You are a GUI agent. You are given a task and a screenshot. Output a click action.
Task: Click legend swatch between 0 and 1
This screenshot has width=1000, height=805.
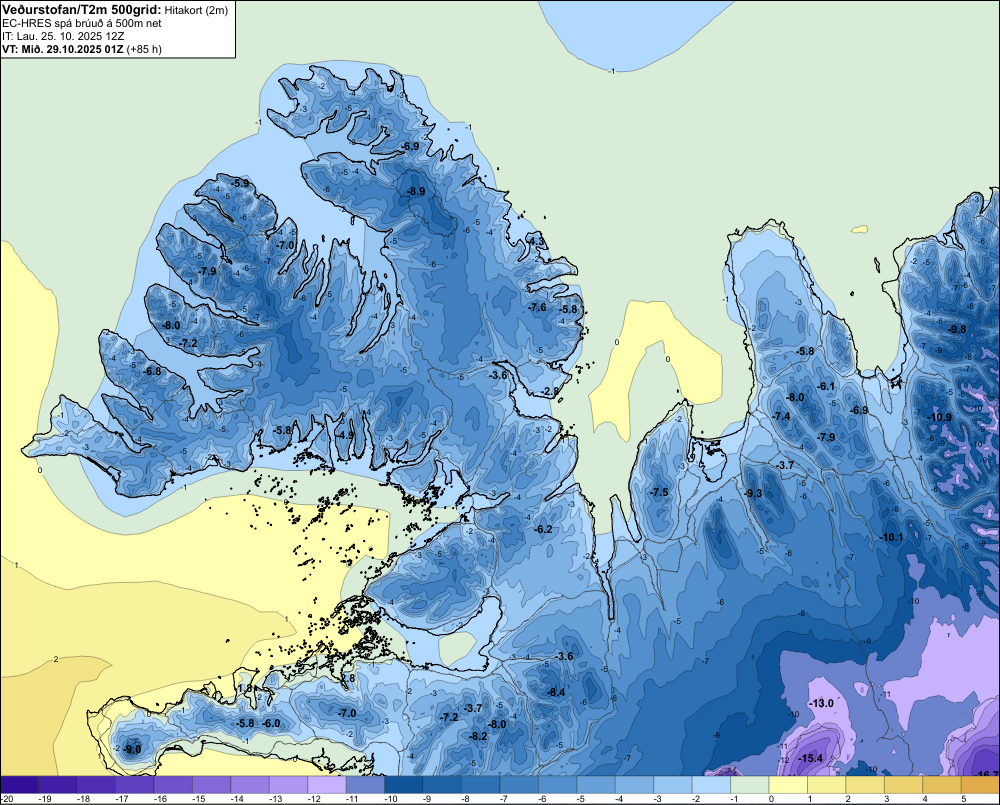pos(788,784)
